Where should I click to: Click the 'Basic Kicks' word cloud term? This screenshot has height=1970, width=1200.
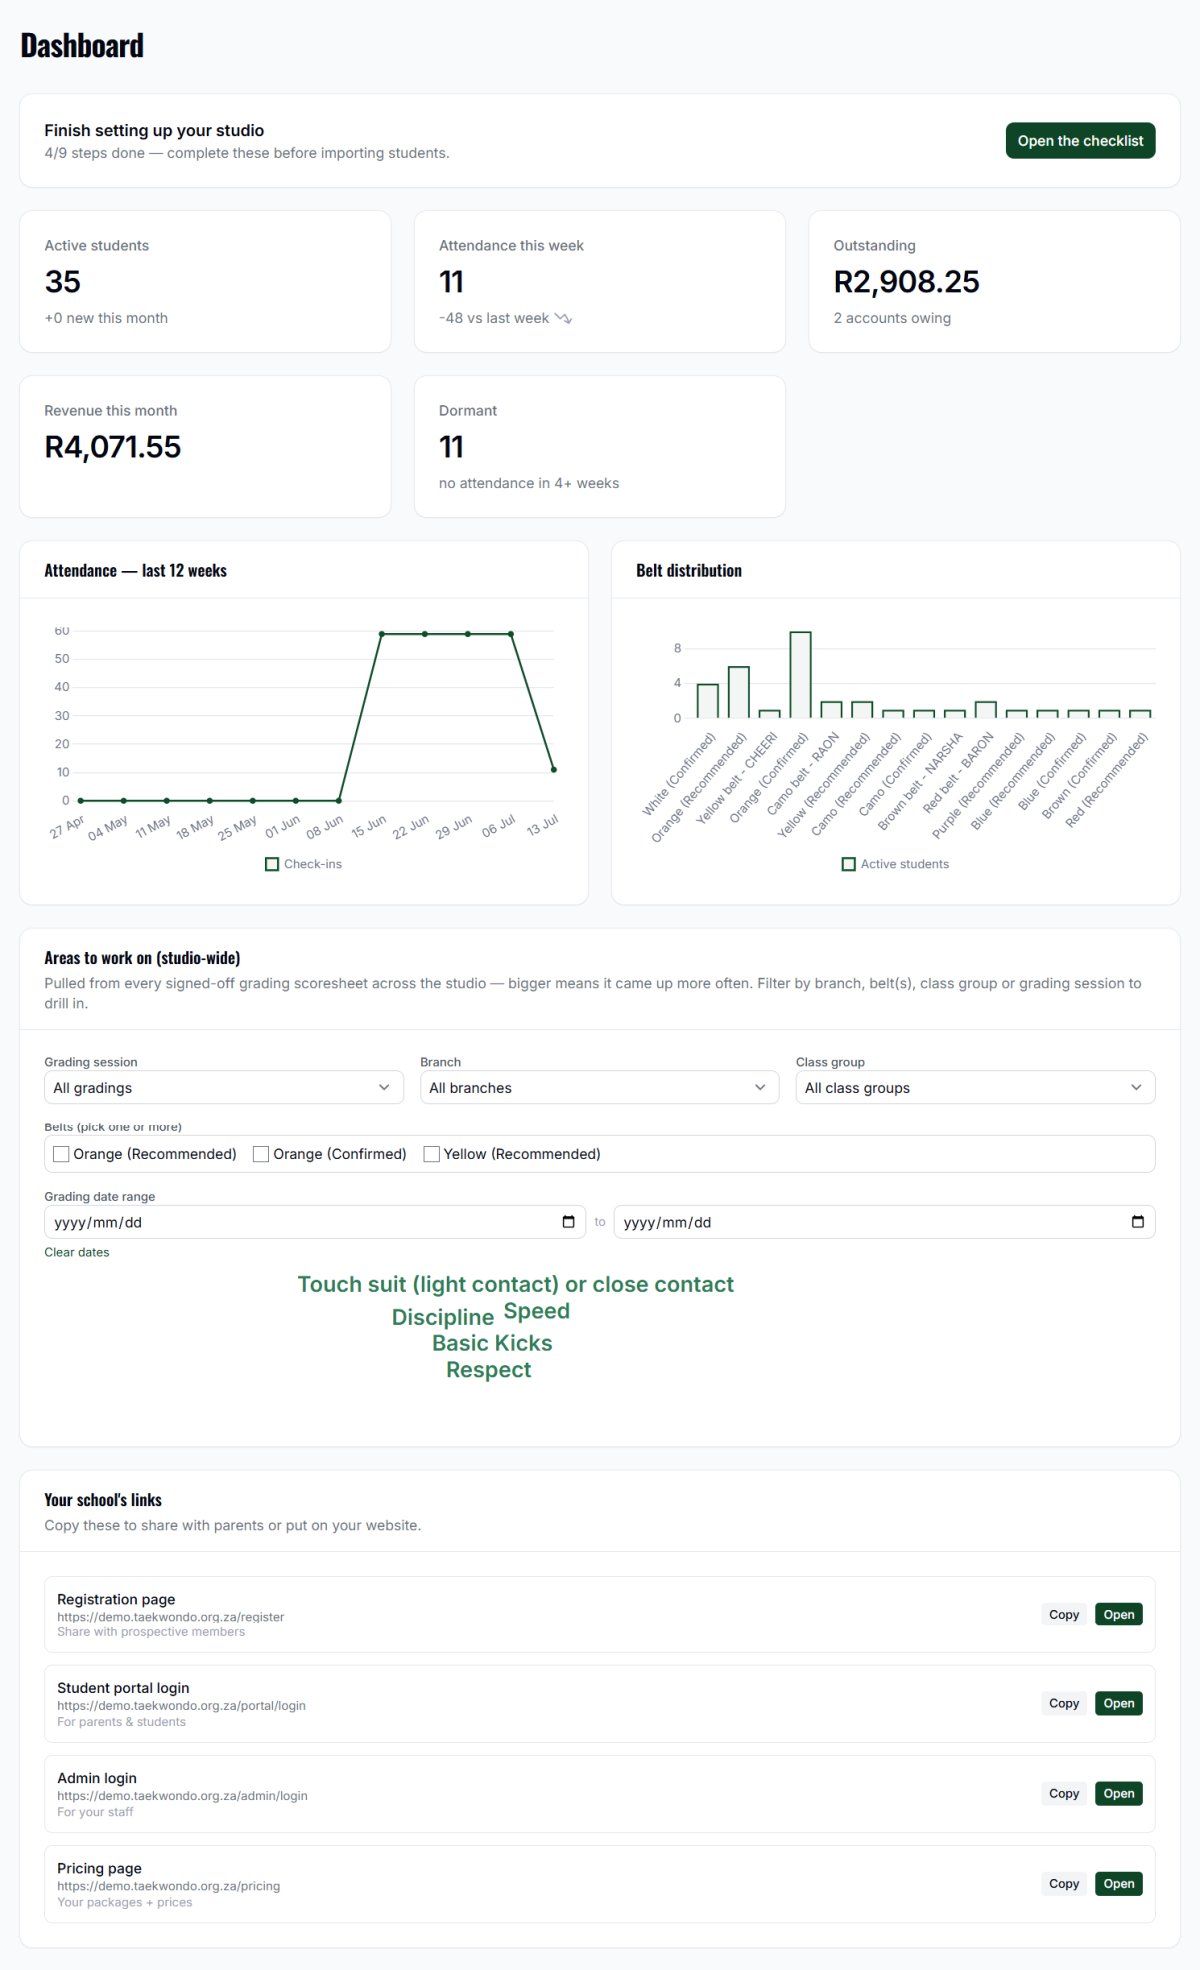[492, 1343]
